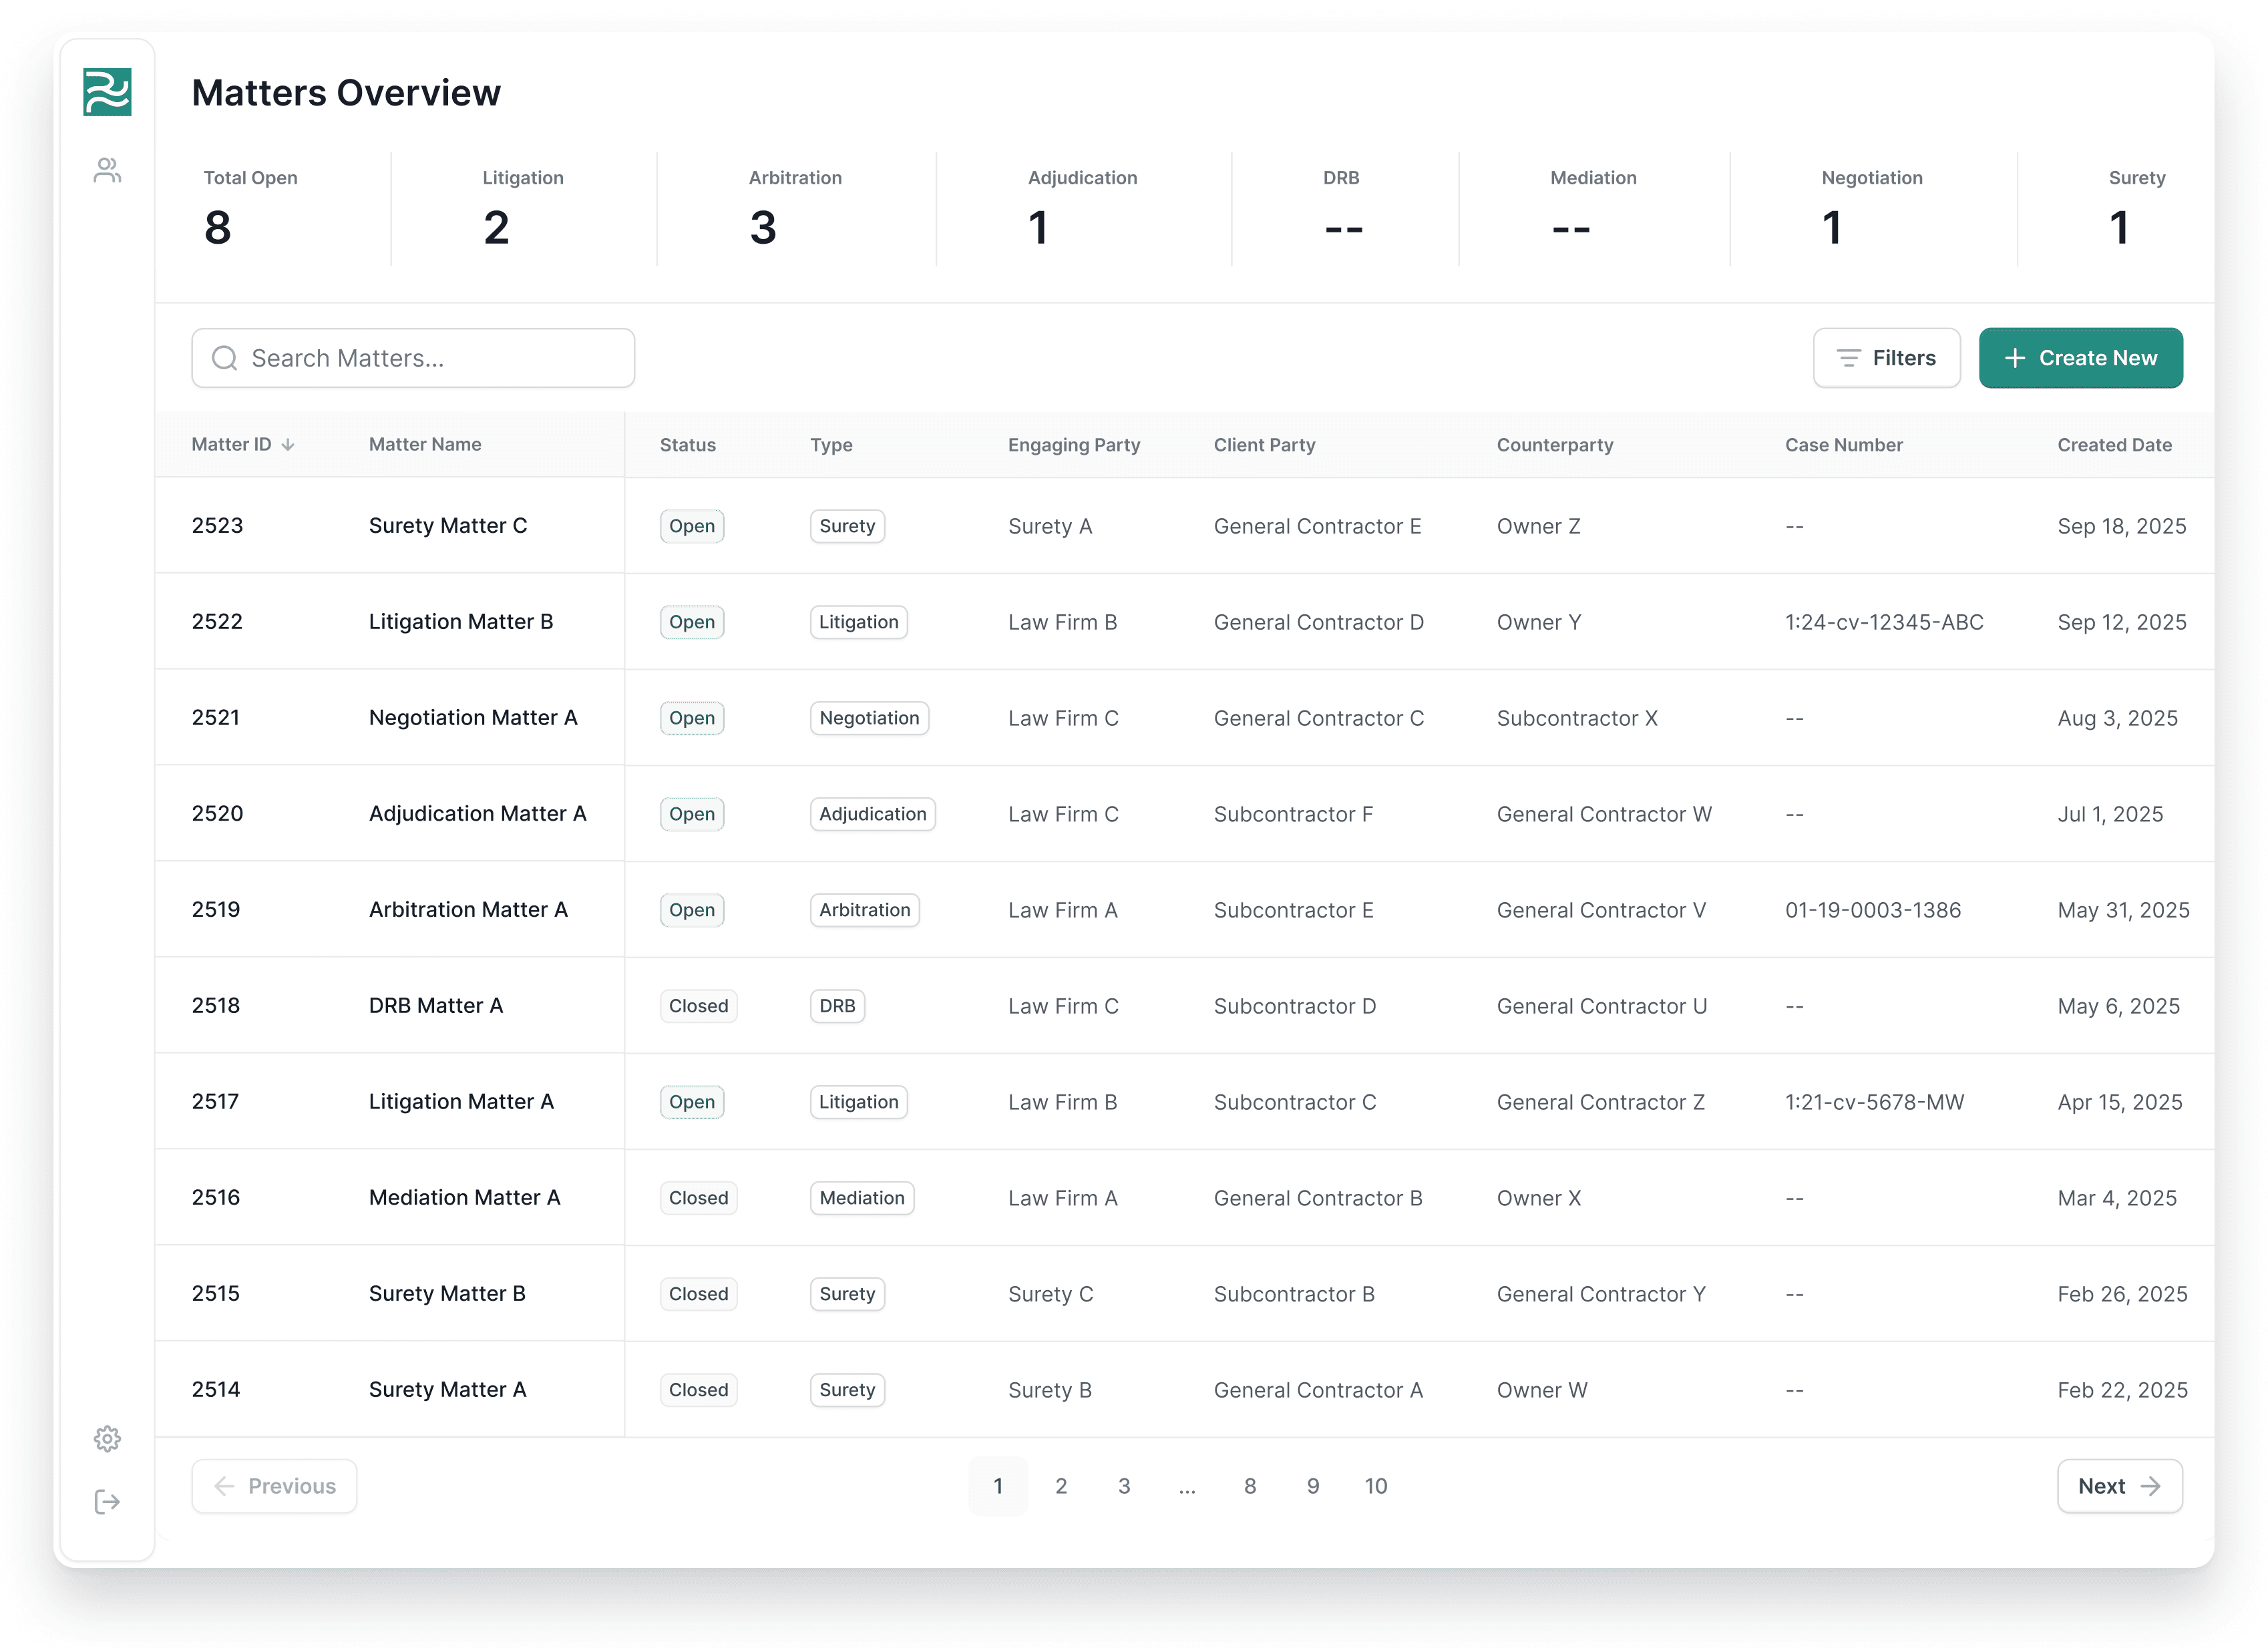Screen dimensions: 2268x1648
Task: Click Create New button
Action: tap(2080, 358)
